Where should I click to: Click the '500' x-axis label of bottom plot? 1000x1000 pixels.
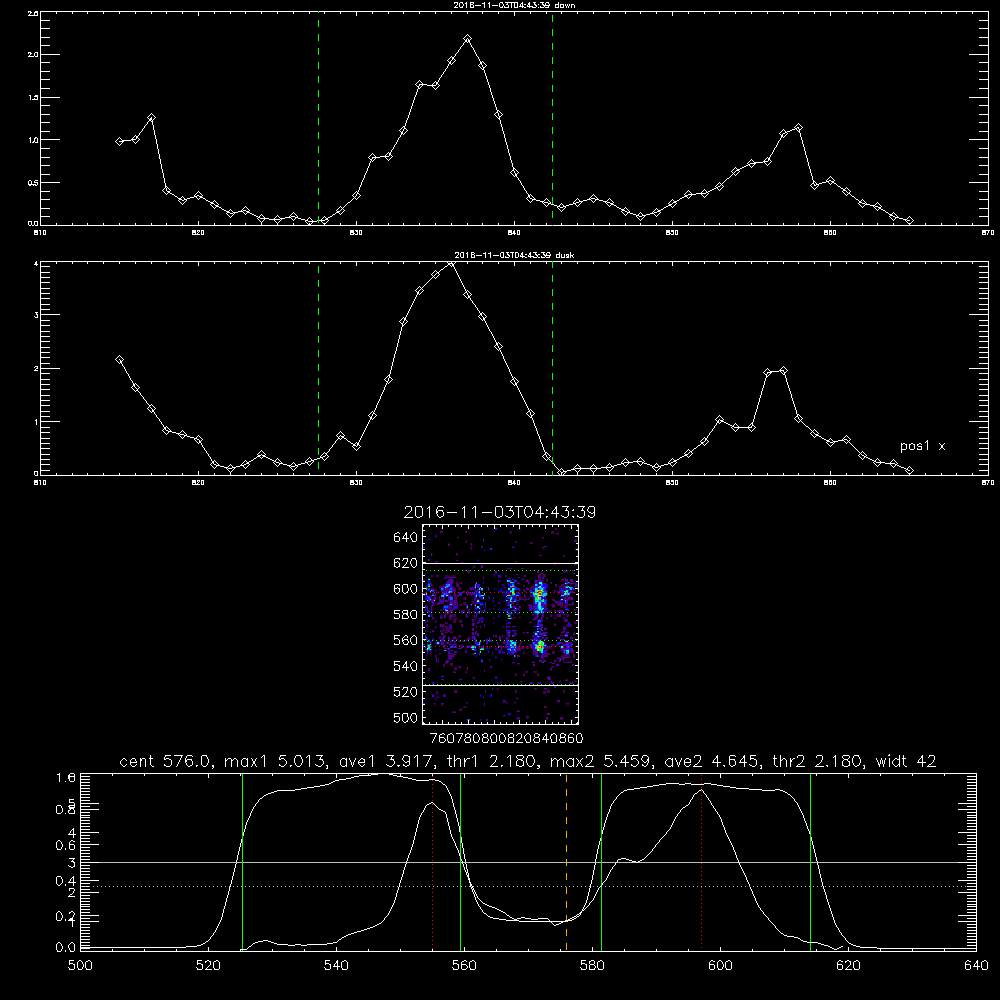coord(80,966)
